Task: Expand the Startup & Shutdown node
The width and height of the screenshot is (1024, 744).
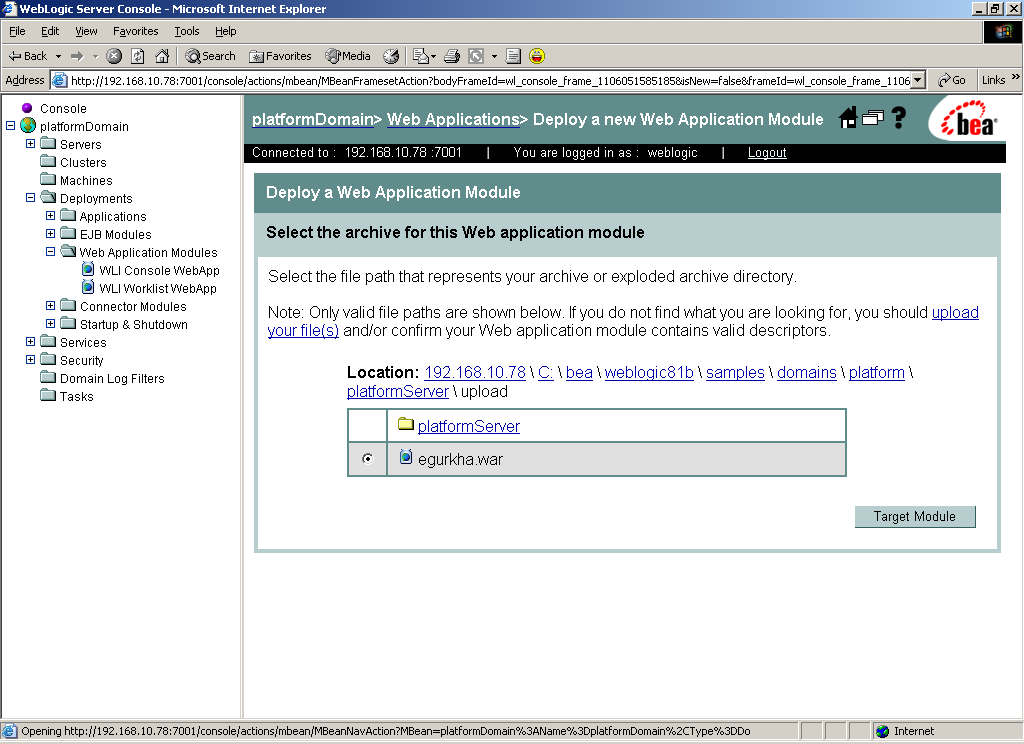Action: 50,323
